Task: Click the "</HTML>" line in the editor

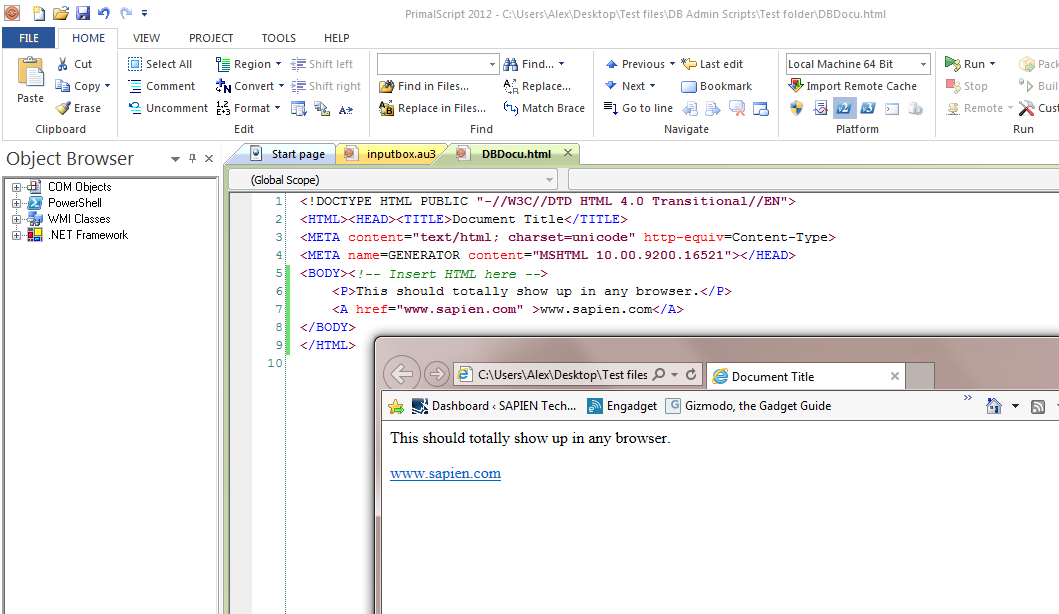Action: [328, 345]
